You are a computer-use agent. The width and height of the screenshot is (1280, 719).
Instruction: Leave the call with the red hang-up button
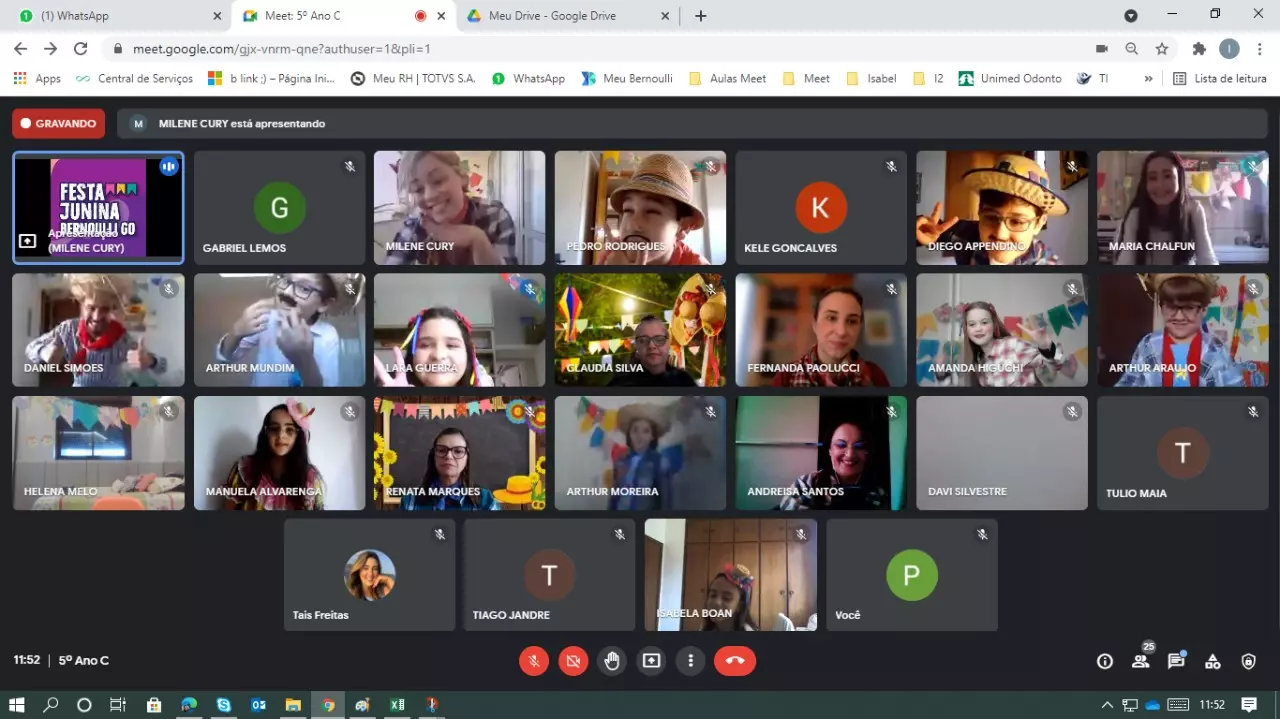point(735,661)
